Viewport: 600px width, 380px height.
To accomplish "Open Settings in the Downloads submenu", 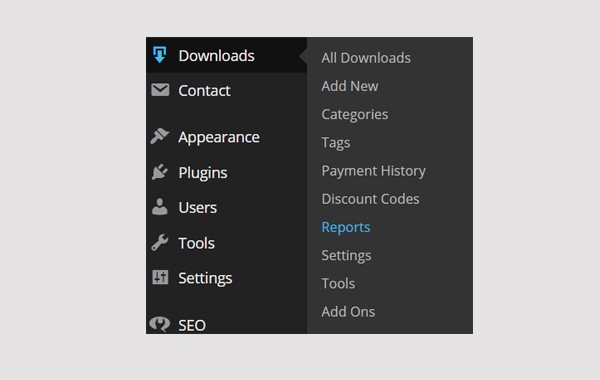I will (x=346, y=256).
